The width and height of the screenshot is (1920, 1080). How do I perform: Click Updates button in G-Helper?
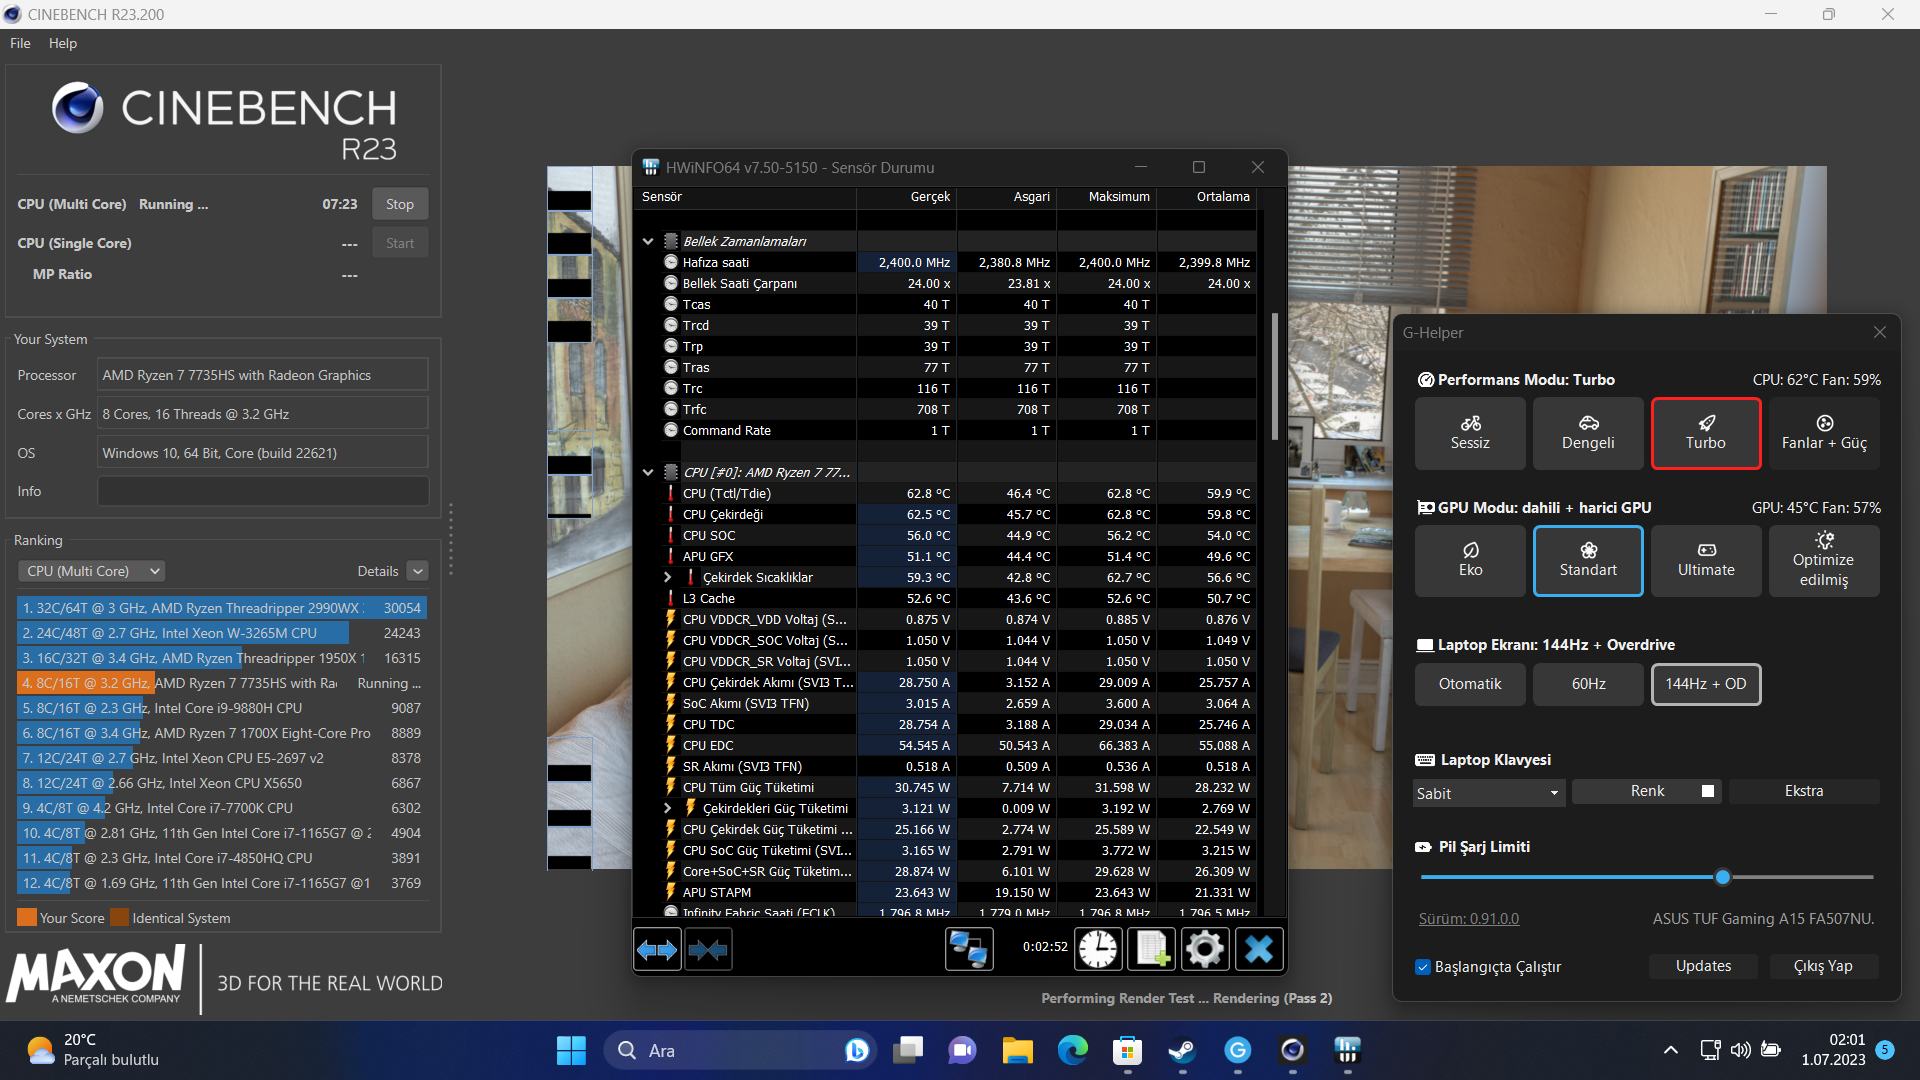1702,965
